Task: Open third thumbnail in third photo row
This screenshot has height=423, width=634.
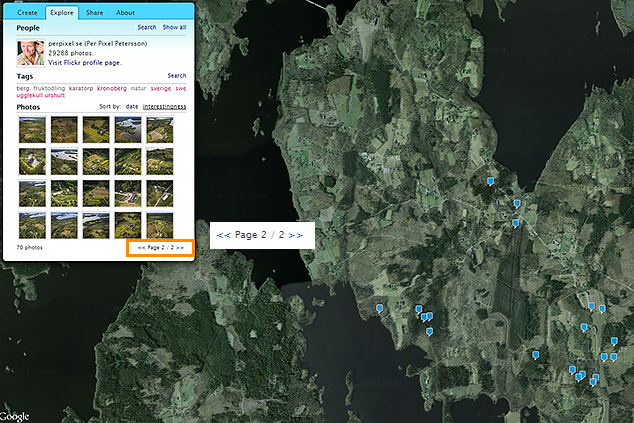Action: coord(96,193)
